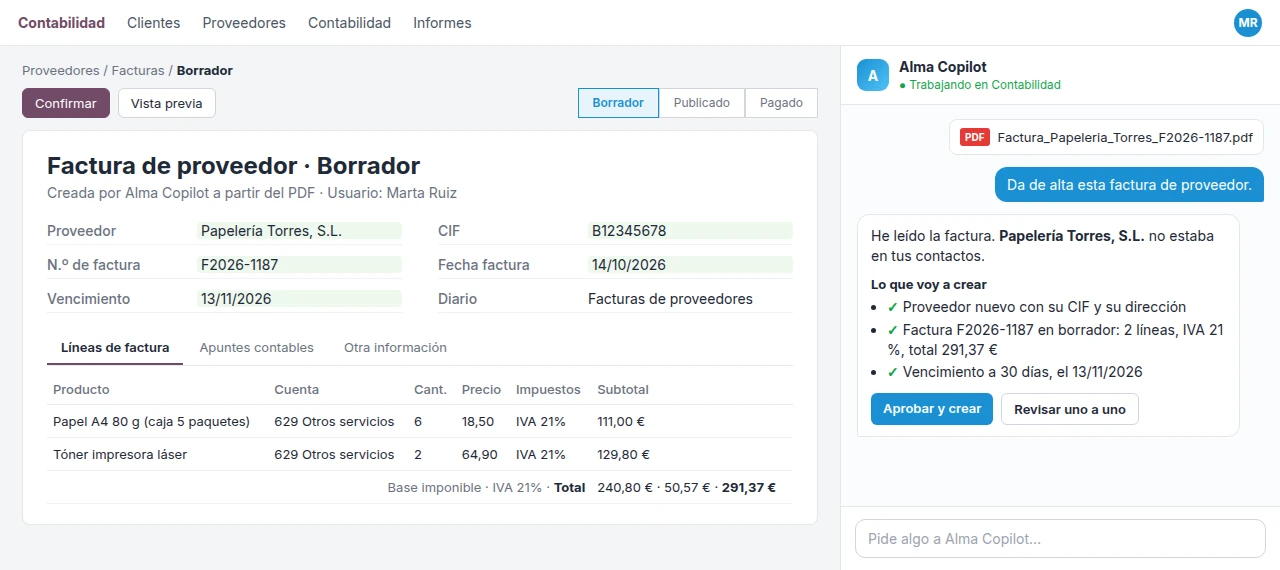1280x570 pixels.
Task: Open the Informes menu
Action: point(442,23)
